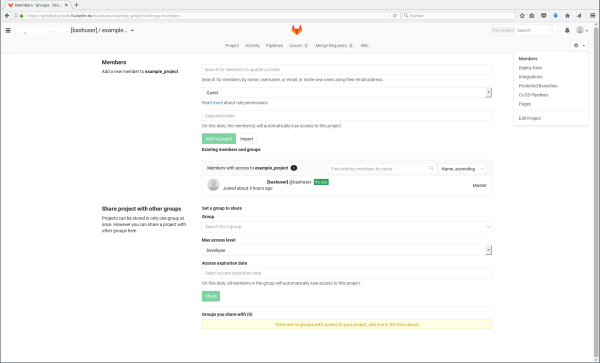Viewport: 600px width, 363px height.
Task: Click the GitLab fox logo
Action: 297,30
